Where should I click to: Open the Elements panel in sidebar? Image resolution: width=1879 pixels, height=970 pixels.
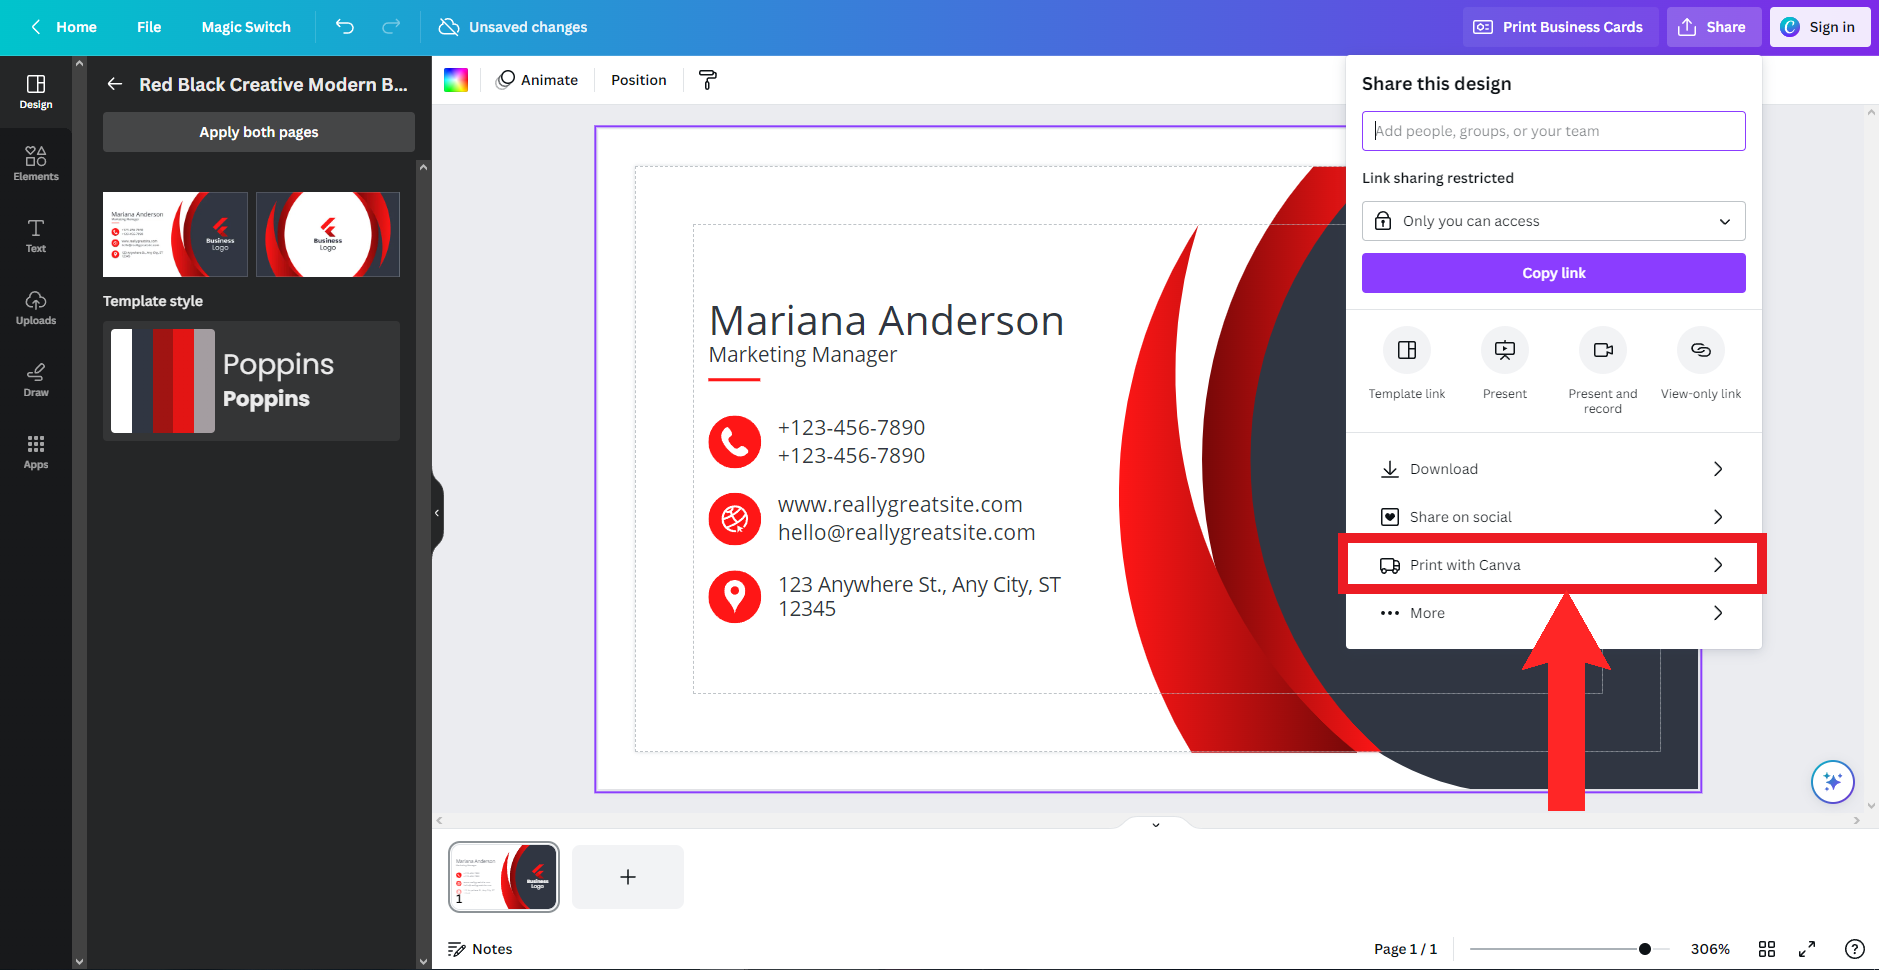(x=36, y=163)
